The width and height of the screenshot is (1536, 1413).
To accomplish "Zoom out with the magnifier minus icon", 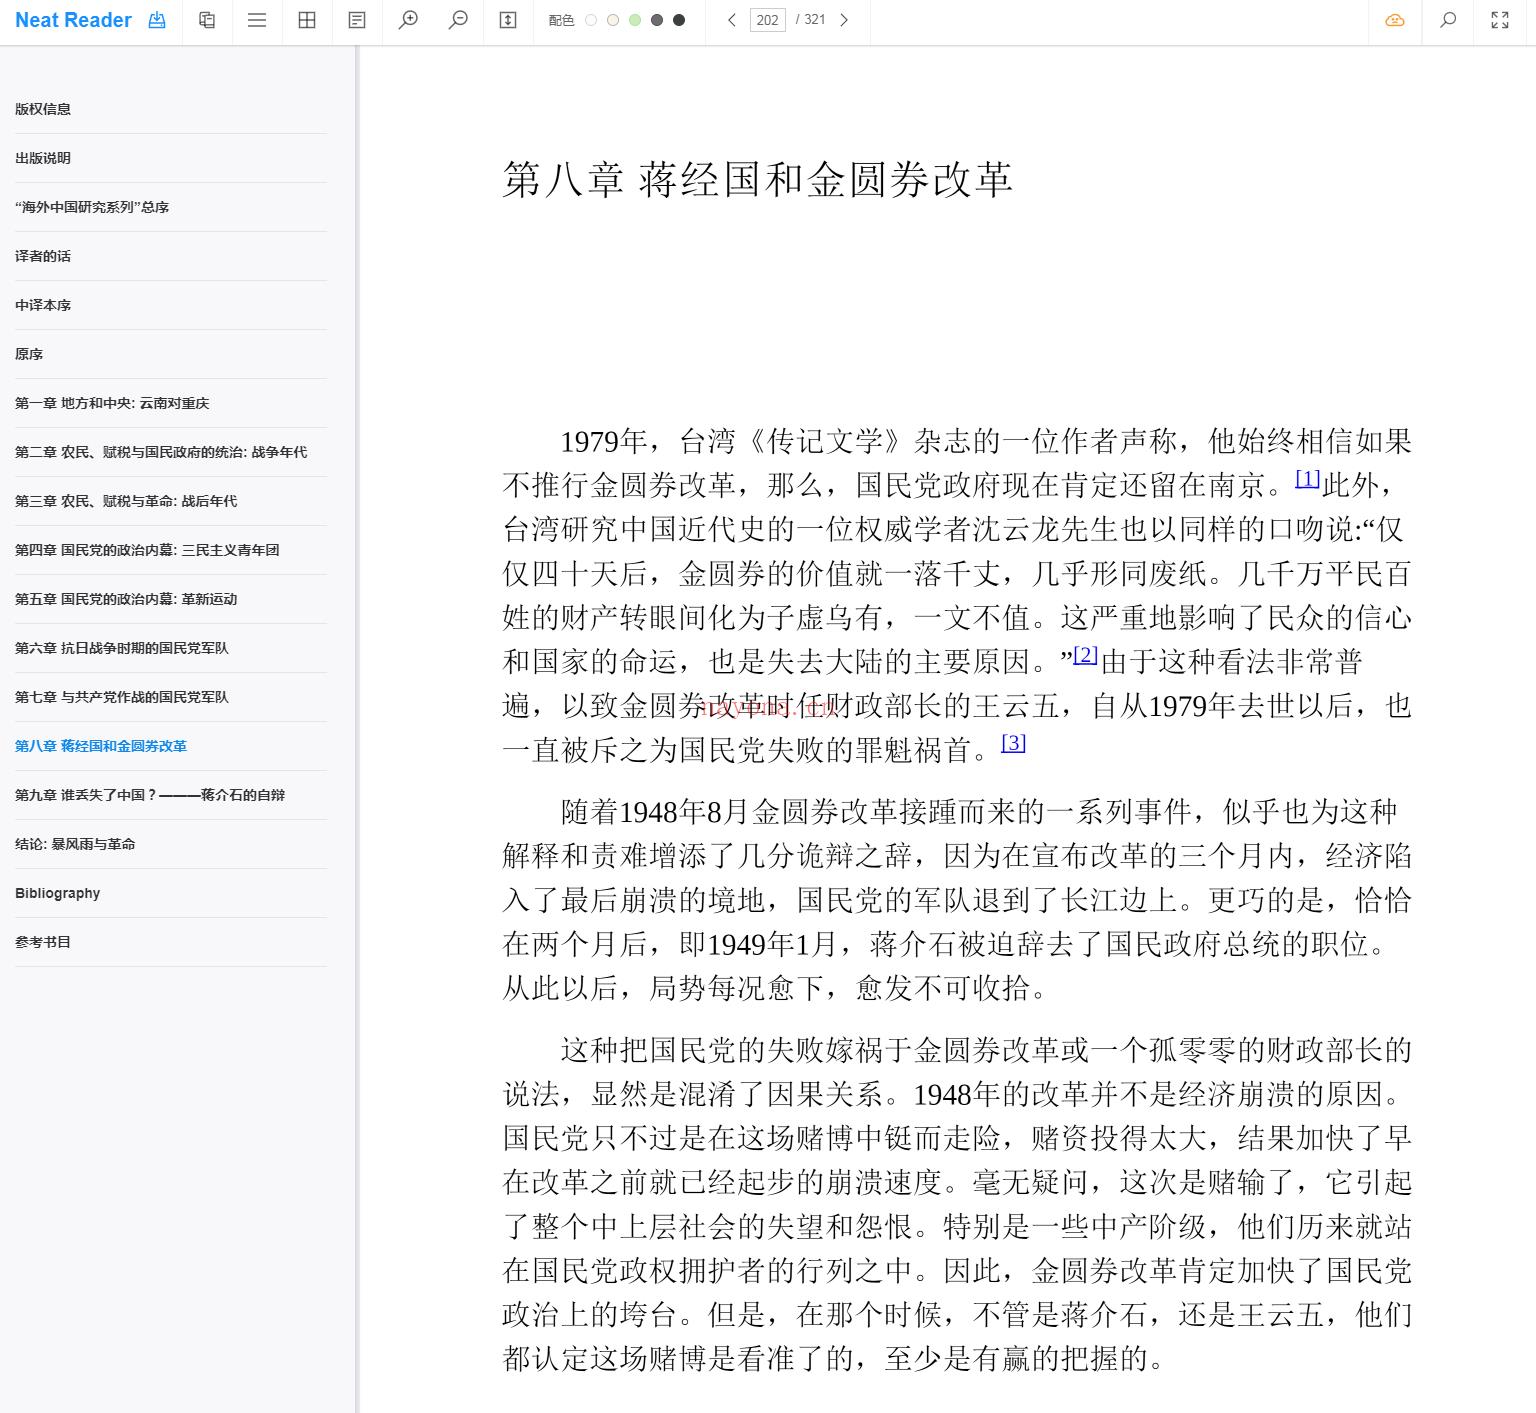I will [458, 20].
